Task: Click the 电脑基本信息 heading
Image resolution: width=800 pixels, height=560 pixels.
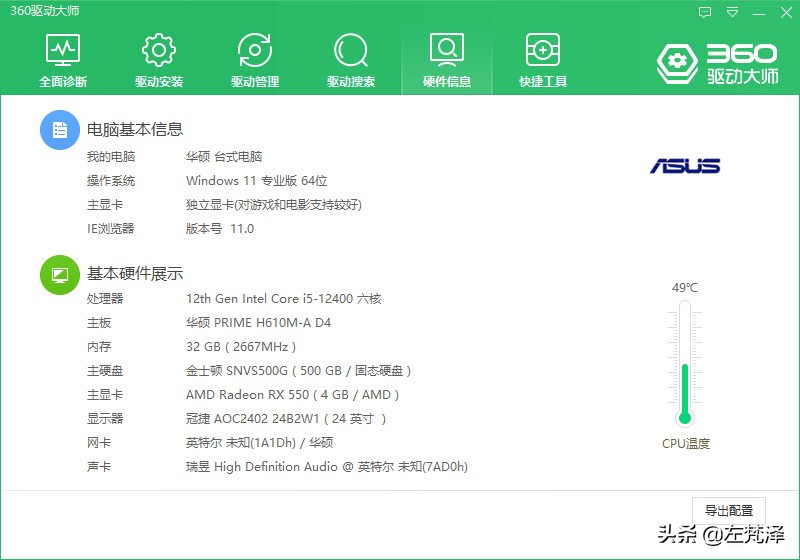Action: click(x=135, y=129)
